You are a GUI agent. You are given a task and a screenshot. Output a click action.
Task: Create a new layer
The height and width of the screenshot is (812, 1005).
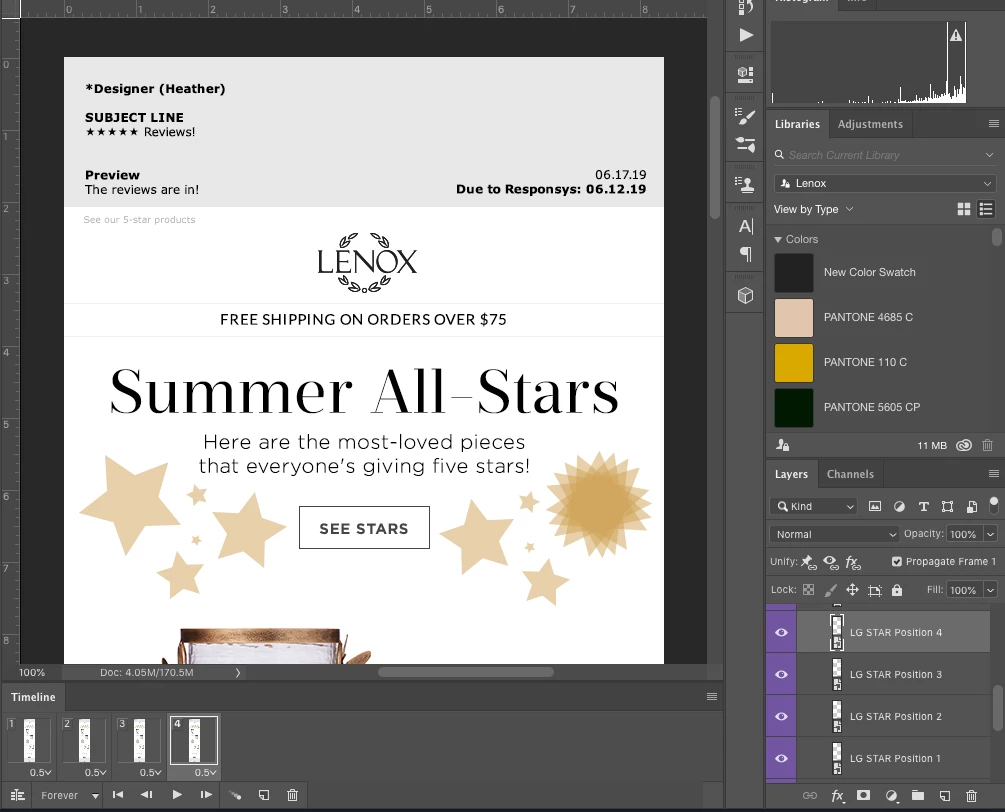tap(945, 795)
